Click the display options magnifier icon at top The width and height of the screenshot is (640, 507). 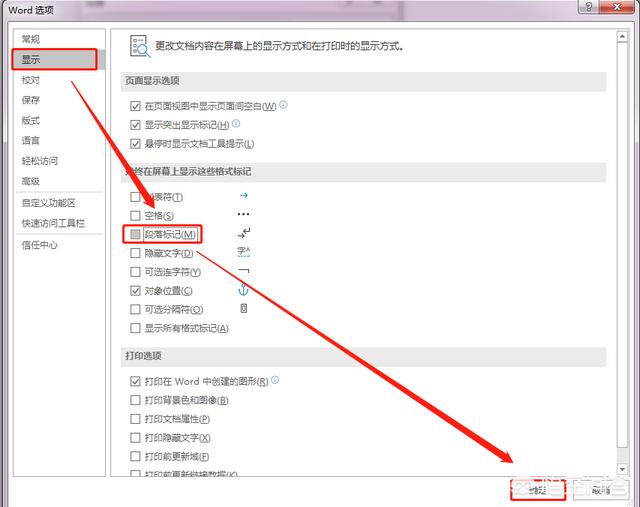[140, 46]
